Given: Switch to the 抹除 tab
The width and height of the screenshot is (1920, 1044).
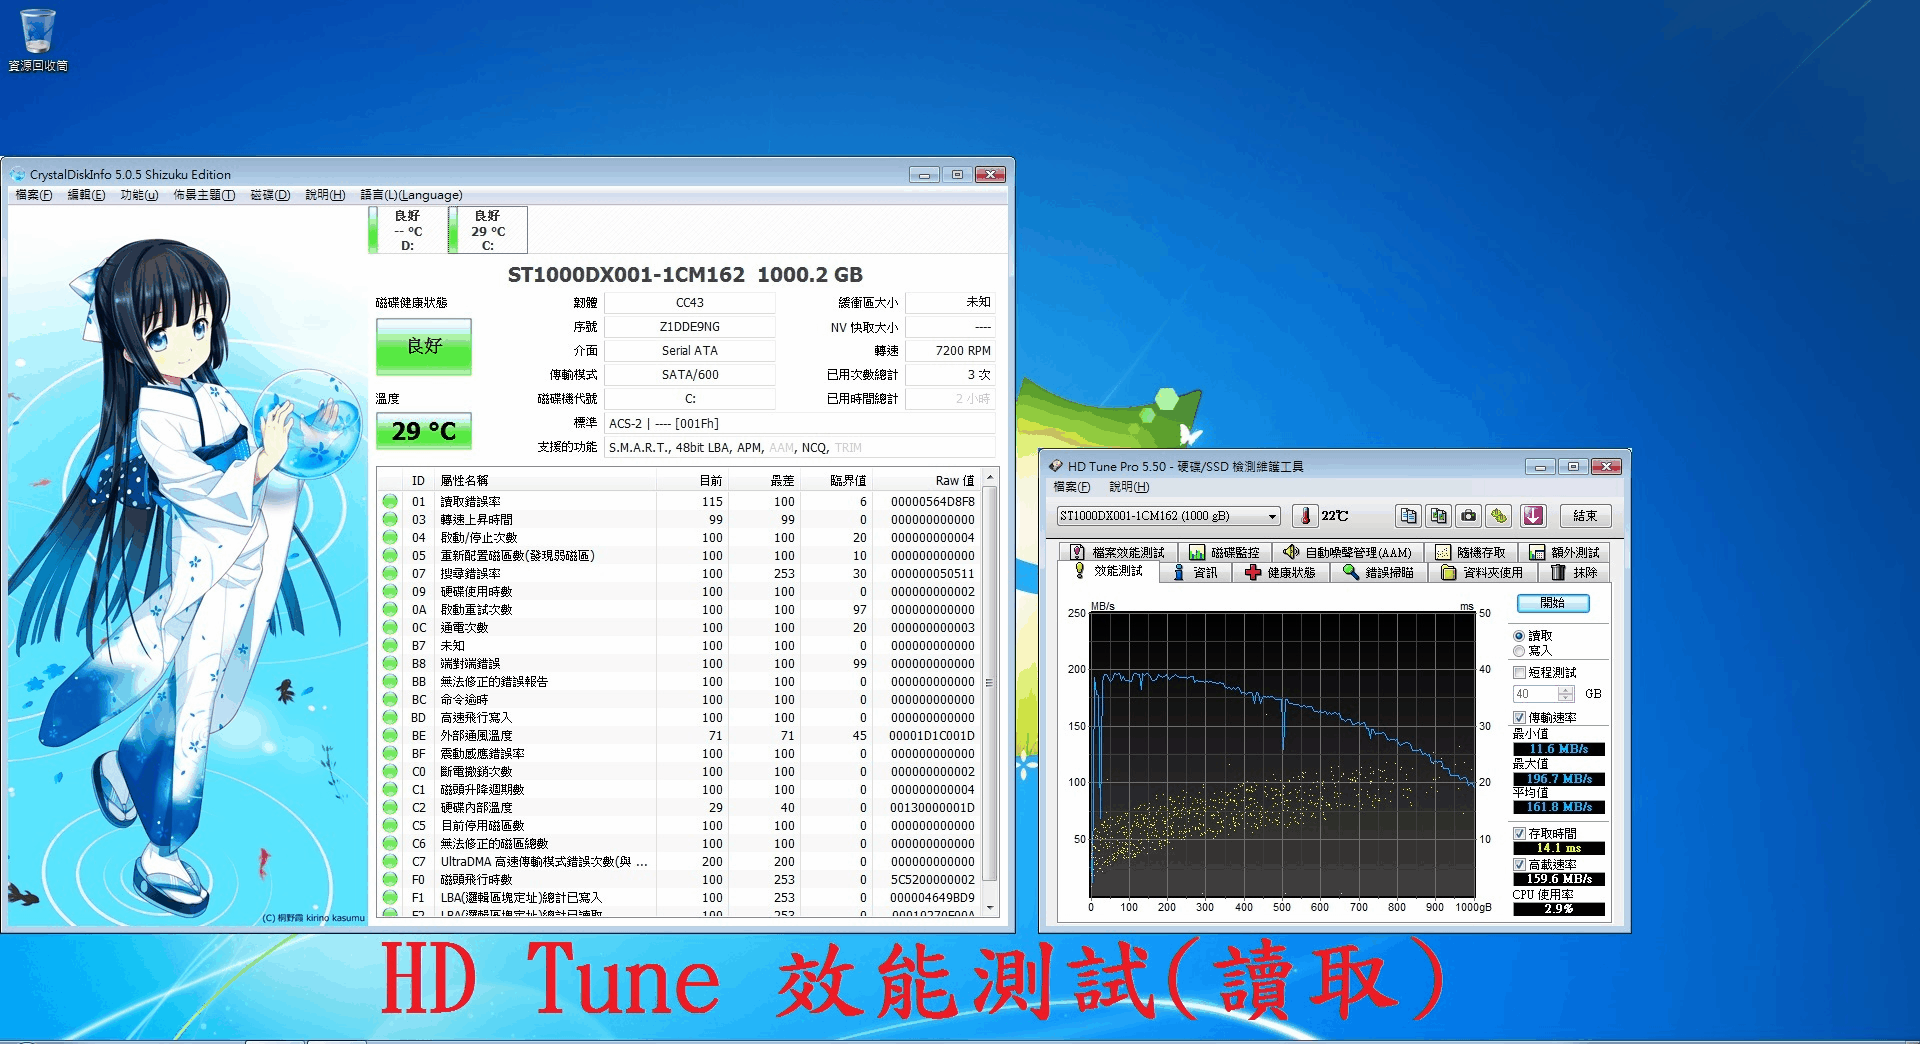Looking at the screenshot, I should coord(1574,573).
